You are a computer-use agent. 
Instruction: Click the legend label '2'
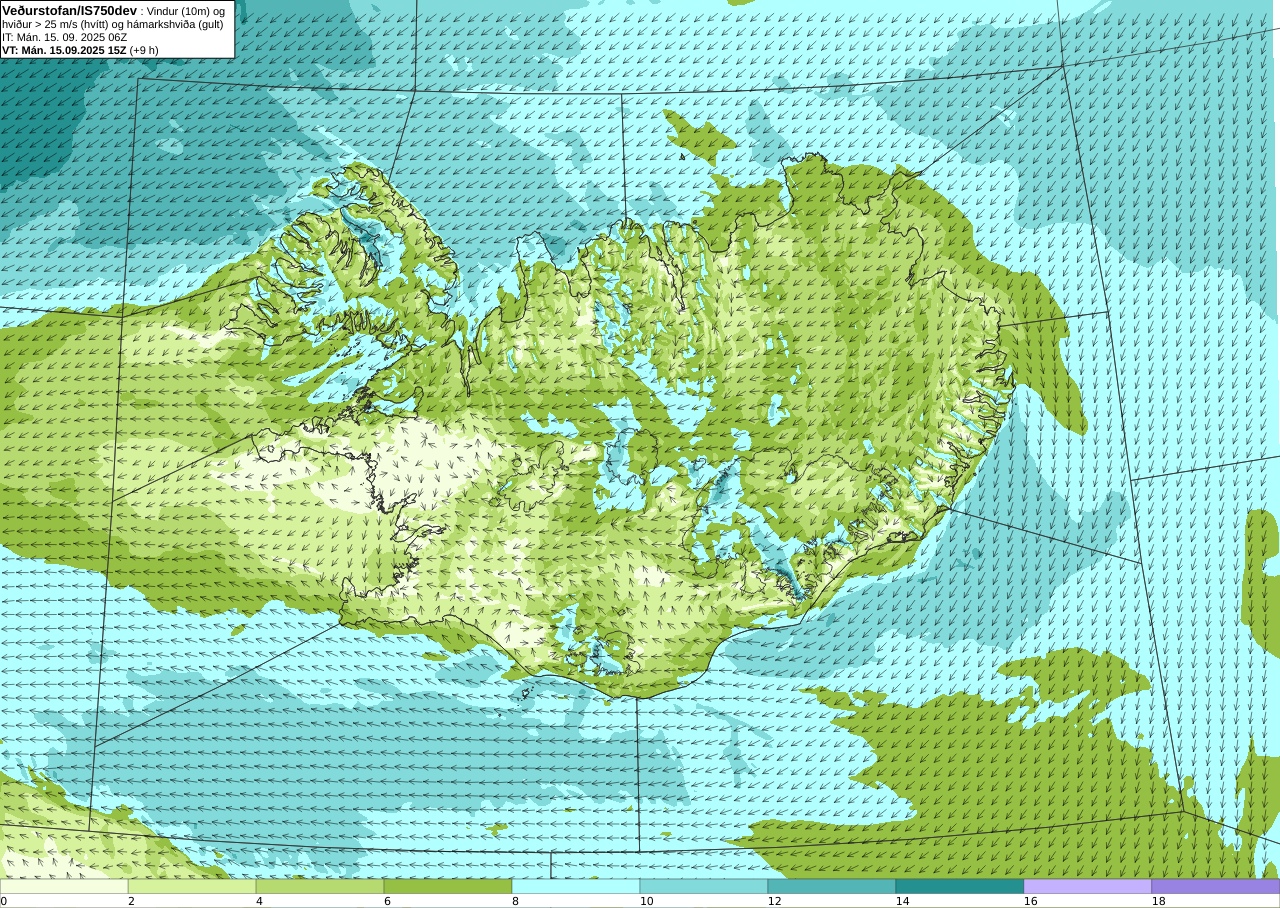131,901
